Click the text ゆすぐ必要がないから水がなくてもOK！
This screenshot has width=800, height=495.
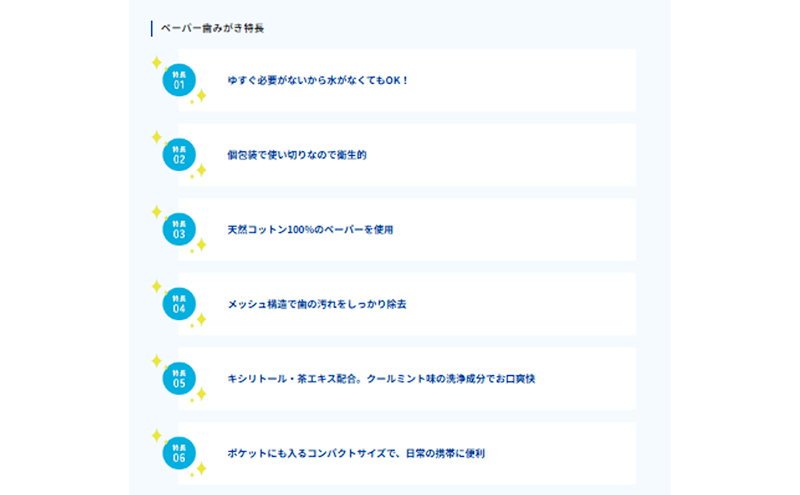pos(318,80)
